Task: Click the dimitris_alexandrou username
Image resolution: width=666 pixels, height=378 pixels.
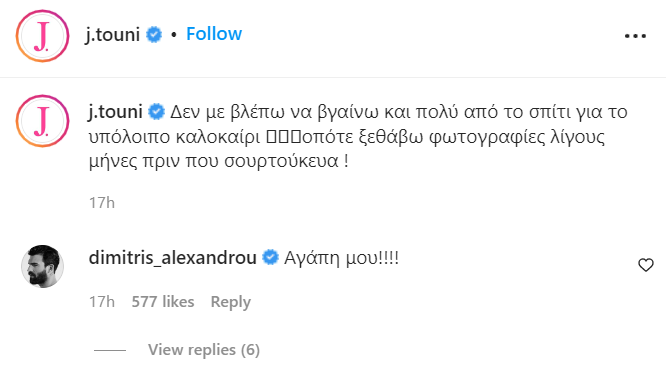Action: (x=172, y=257)
